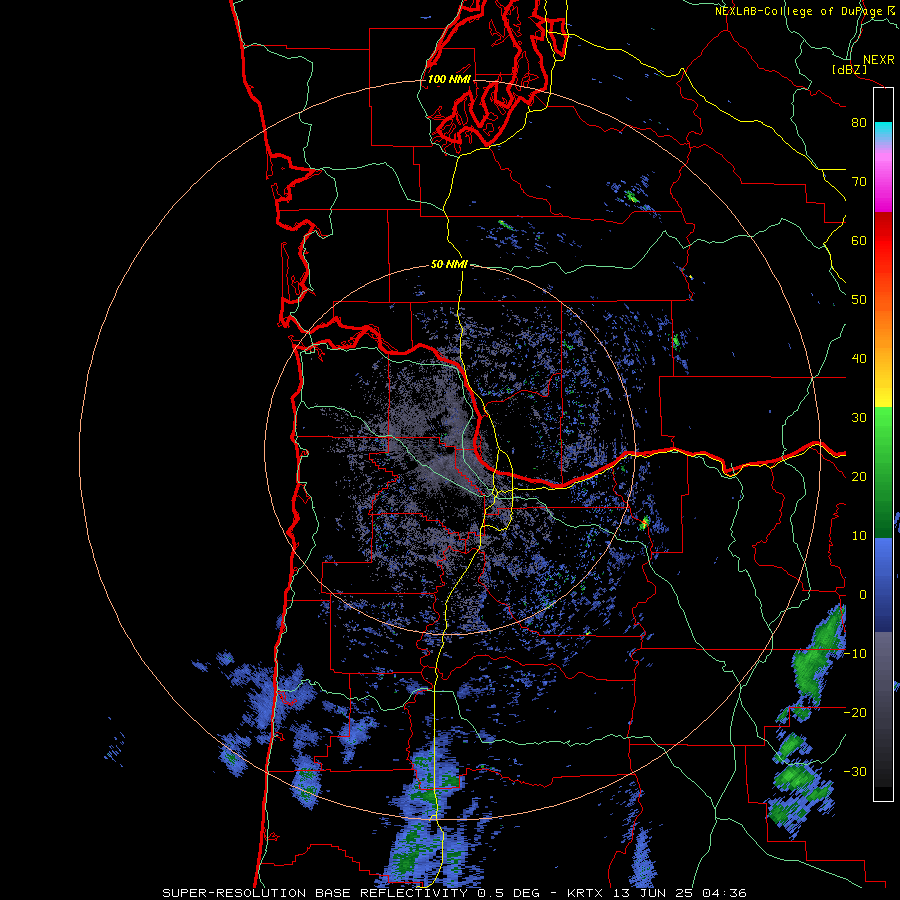Click the -20 dBZ scale value
The image size is (900, 900).
click(x=855, y=712)
